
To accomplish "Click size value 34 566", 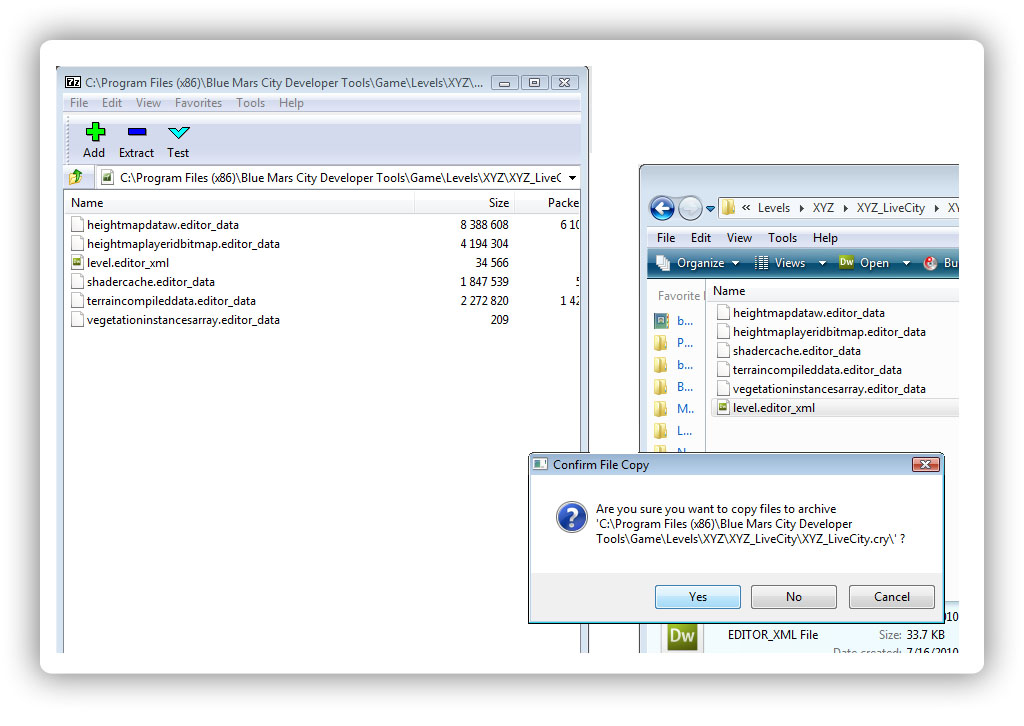I will [x=492, y=262].
